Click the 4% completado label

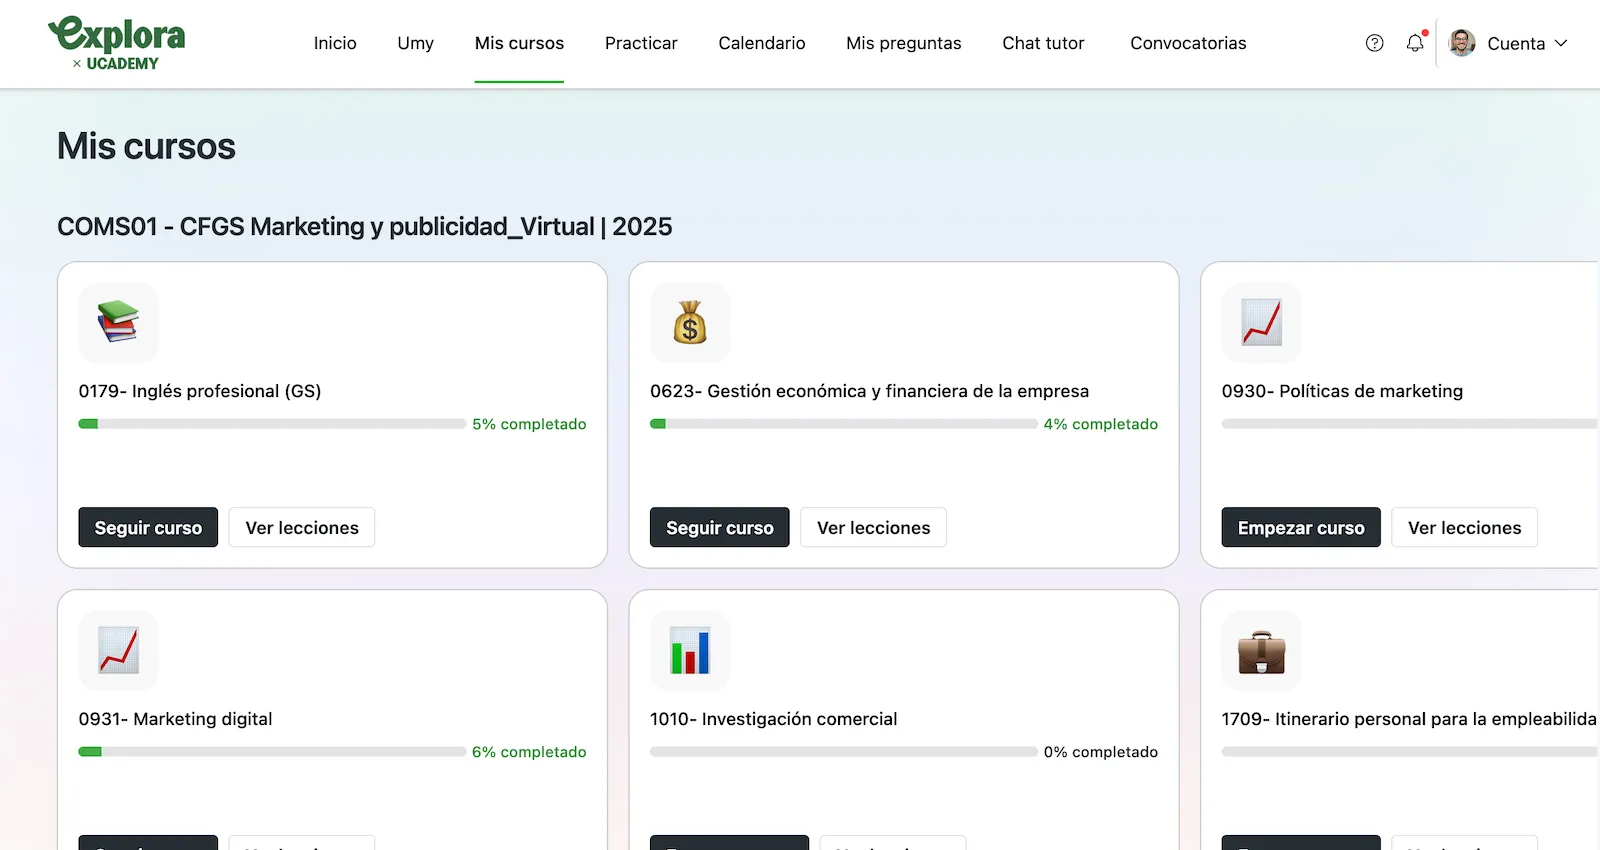[x=1101, y=424]
